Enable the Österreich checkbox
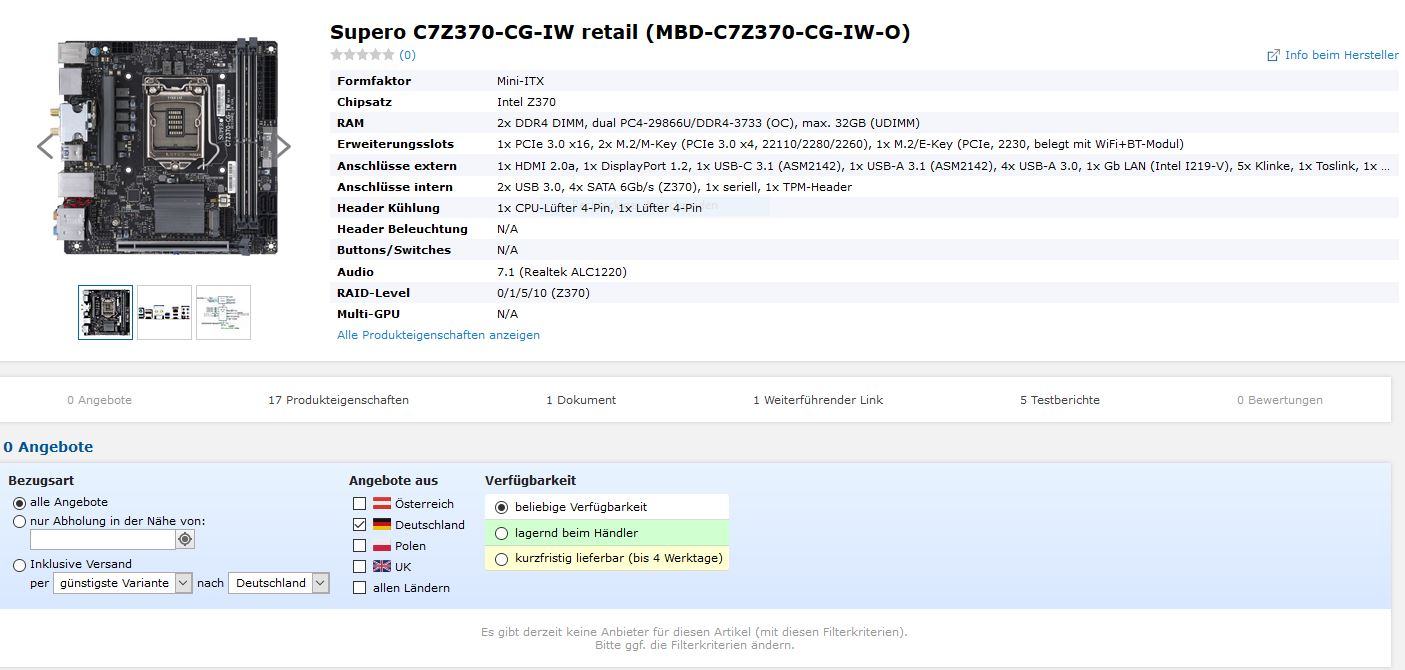1405x670 pixels. (x=359, y=504)
